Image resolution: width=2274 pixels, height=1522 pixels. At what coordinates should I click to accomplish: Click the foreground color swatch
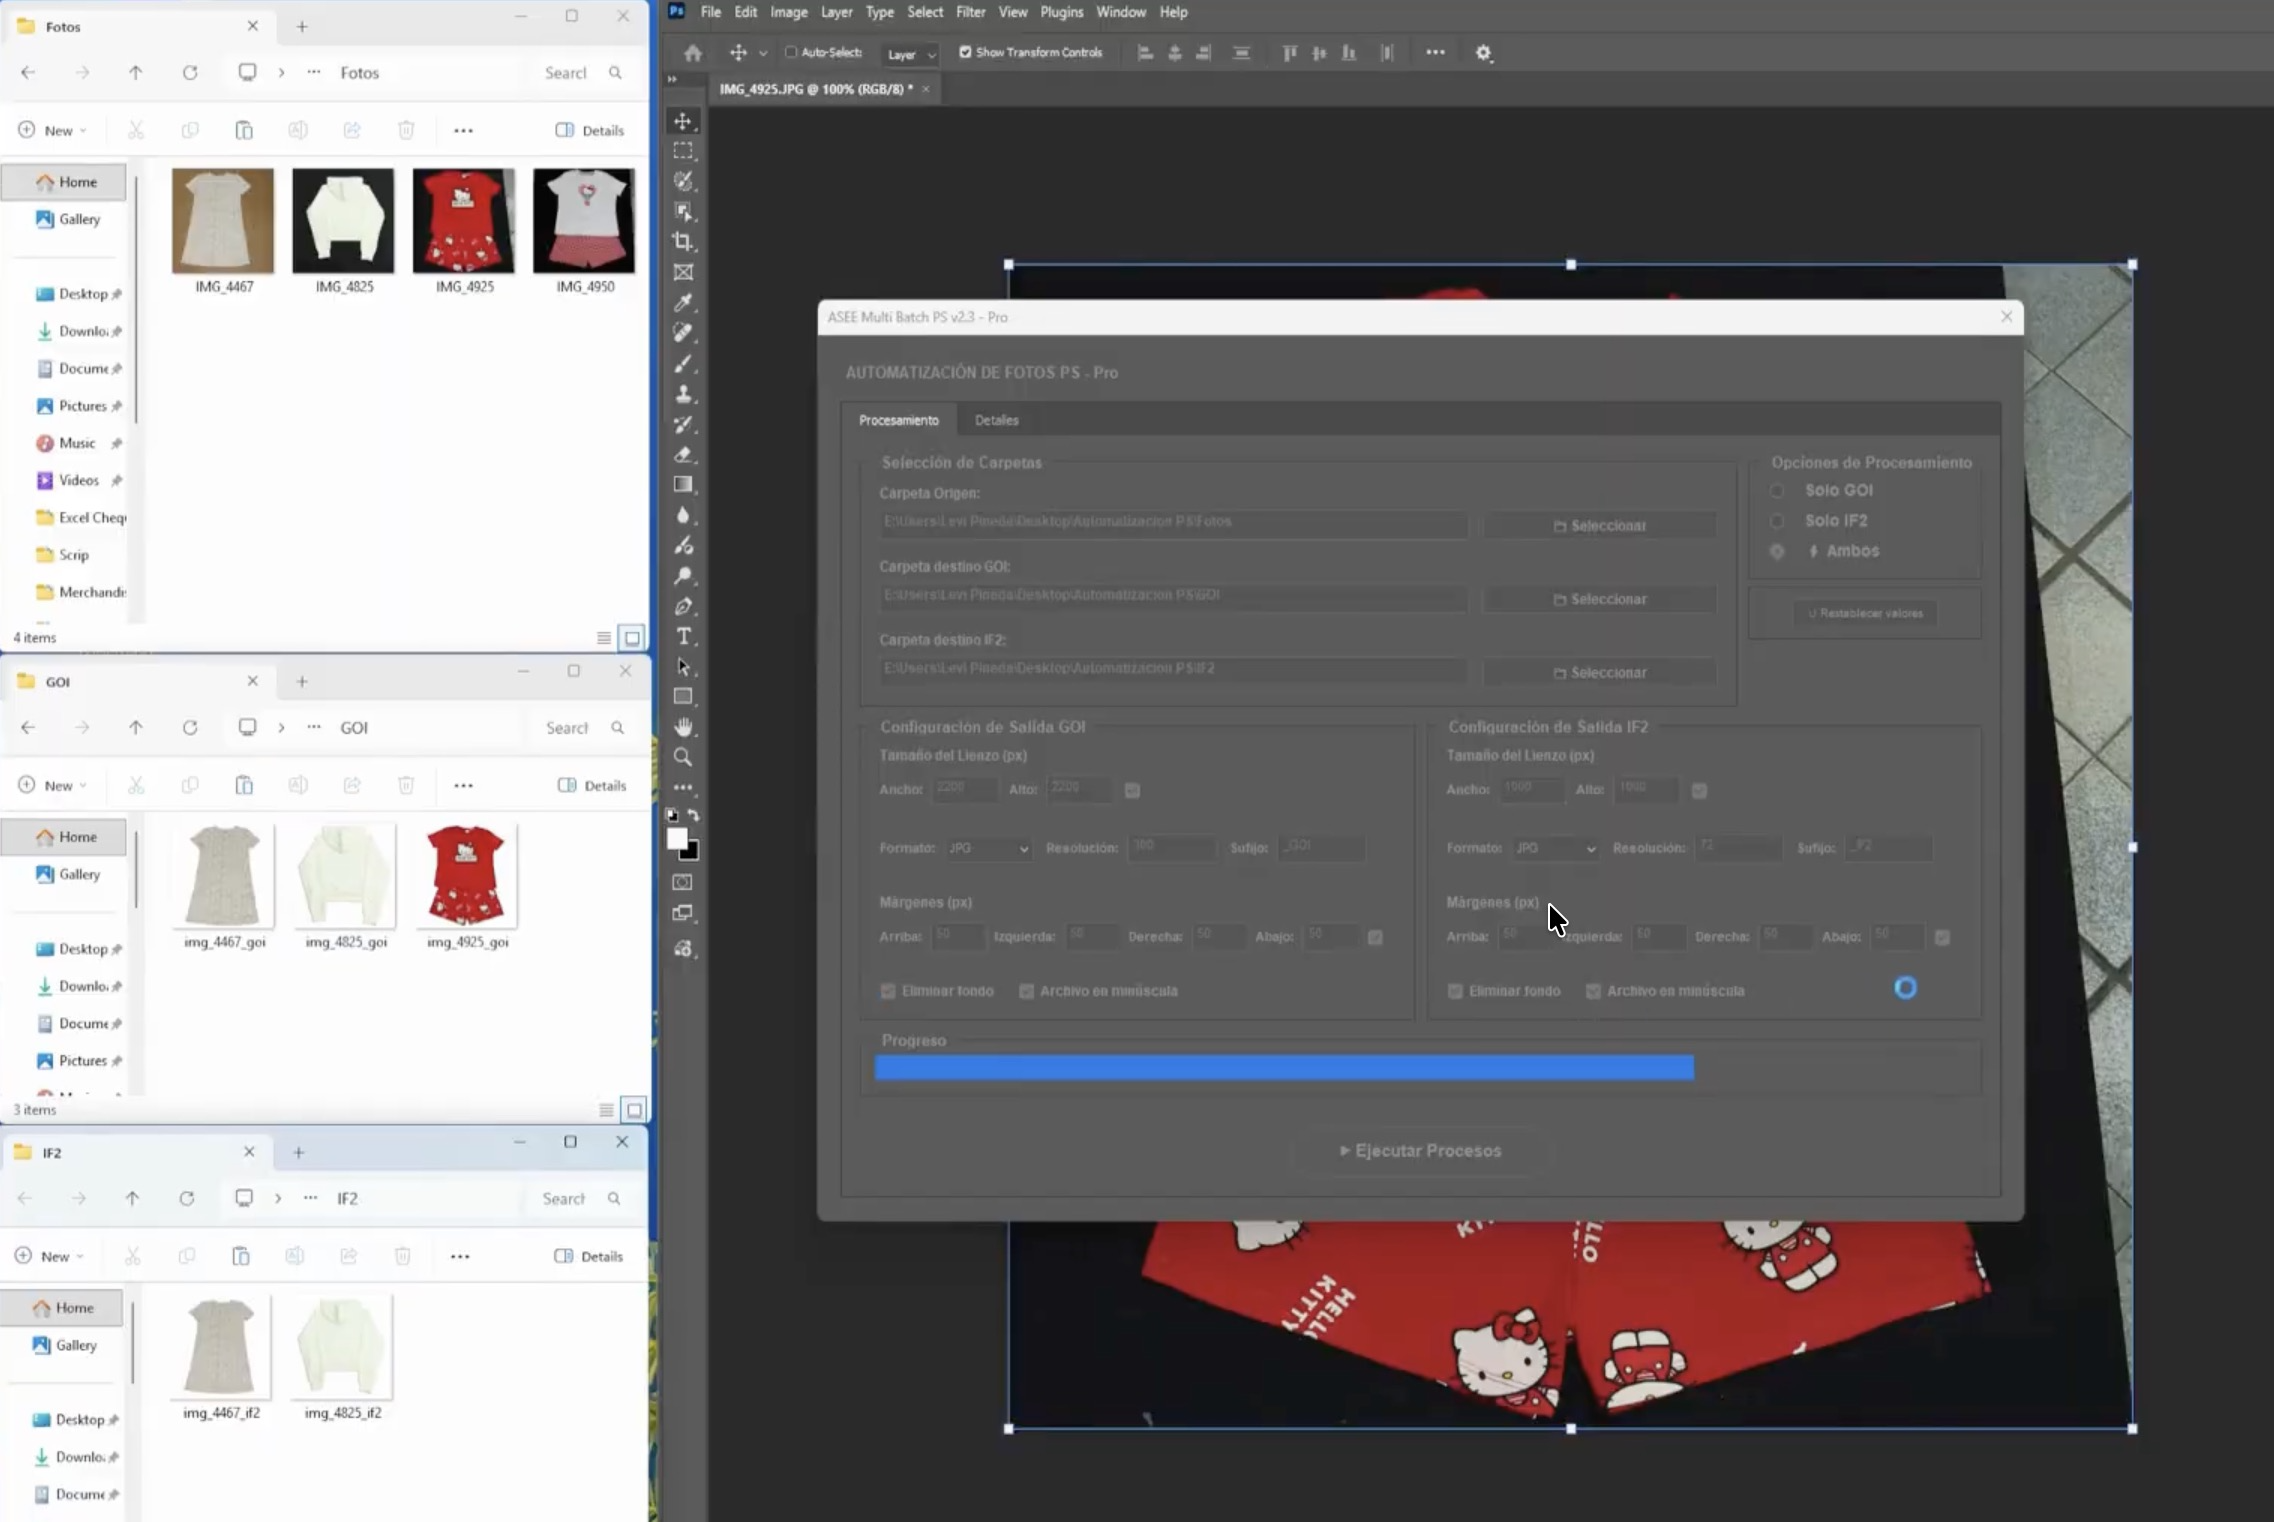click(x=678, y=838)
